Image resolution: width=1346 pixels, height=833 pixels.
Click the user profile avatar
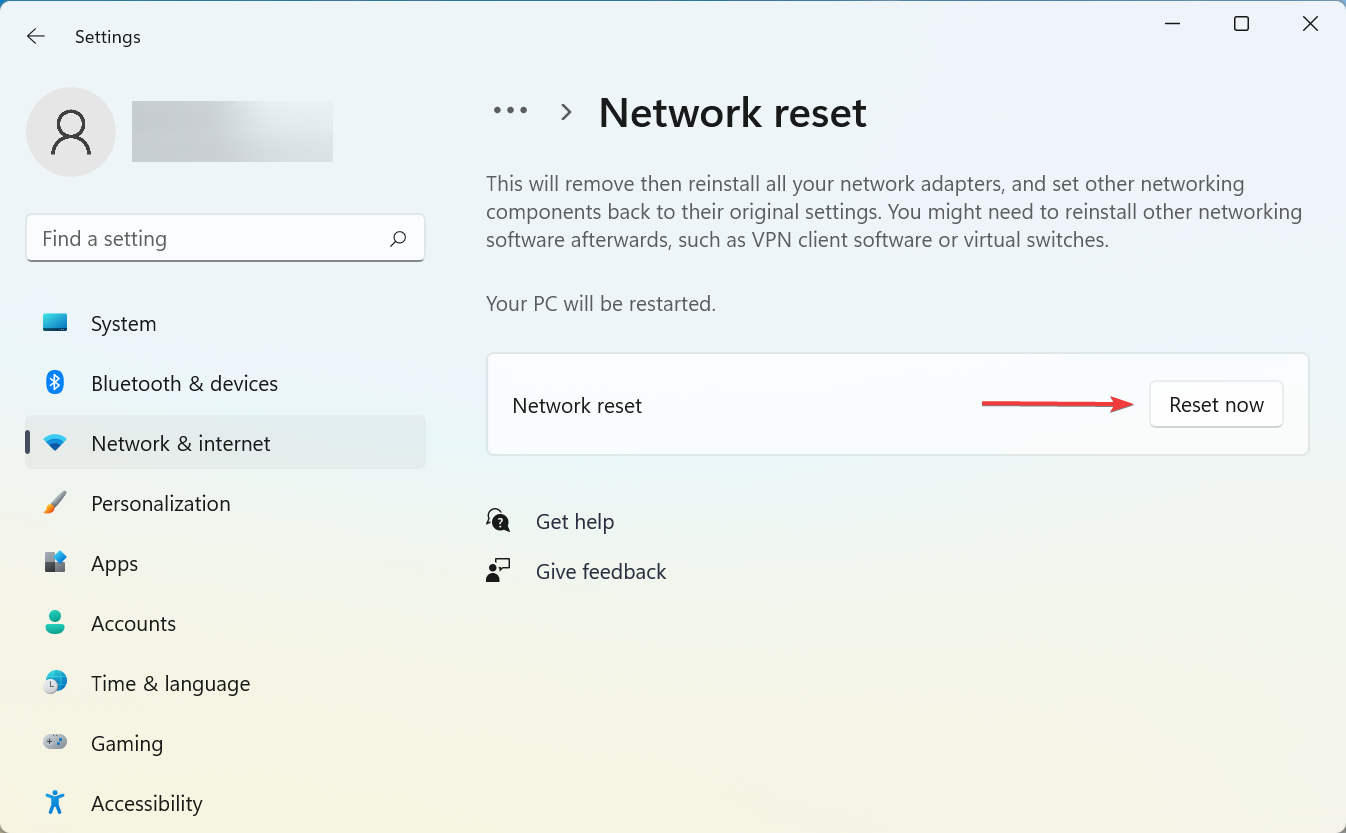coord(71,132)
